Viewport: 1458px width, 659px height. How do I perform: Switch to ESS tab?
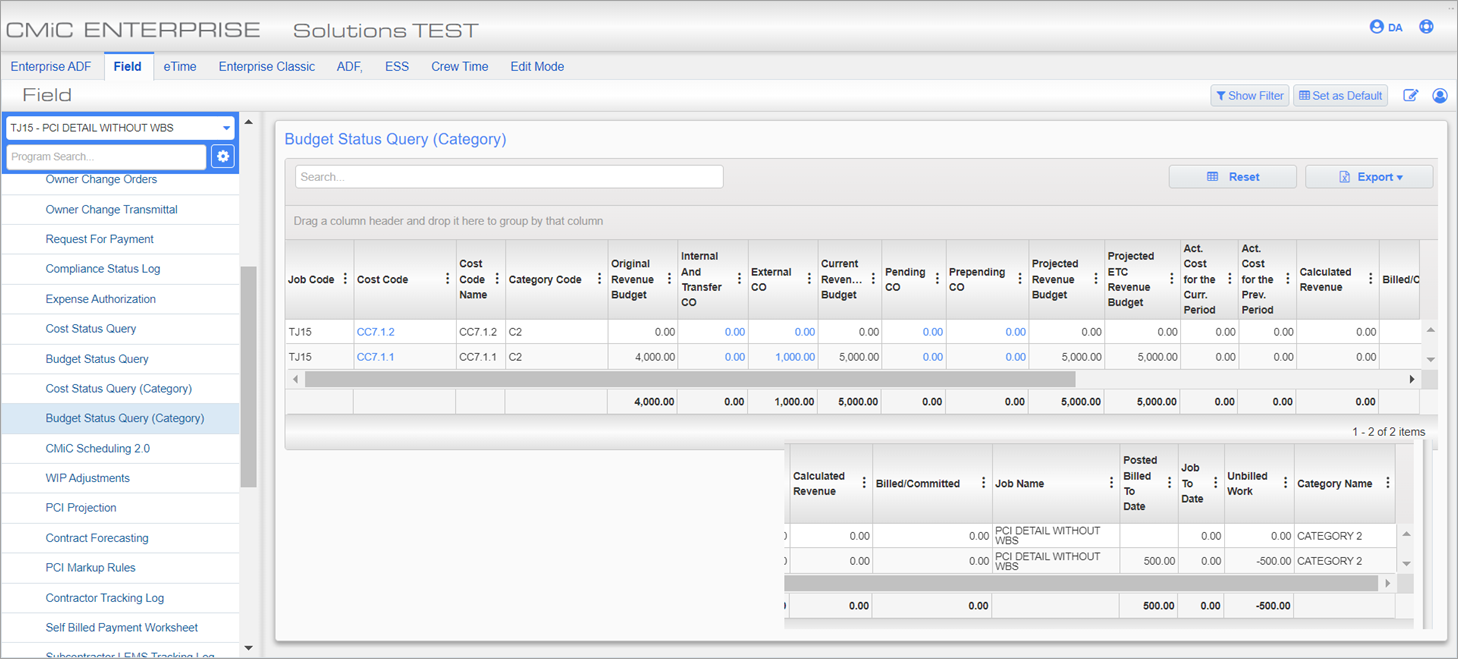pyautogui.click(x=397, y=67)
